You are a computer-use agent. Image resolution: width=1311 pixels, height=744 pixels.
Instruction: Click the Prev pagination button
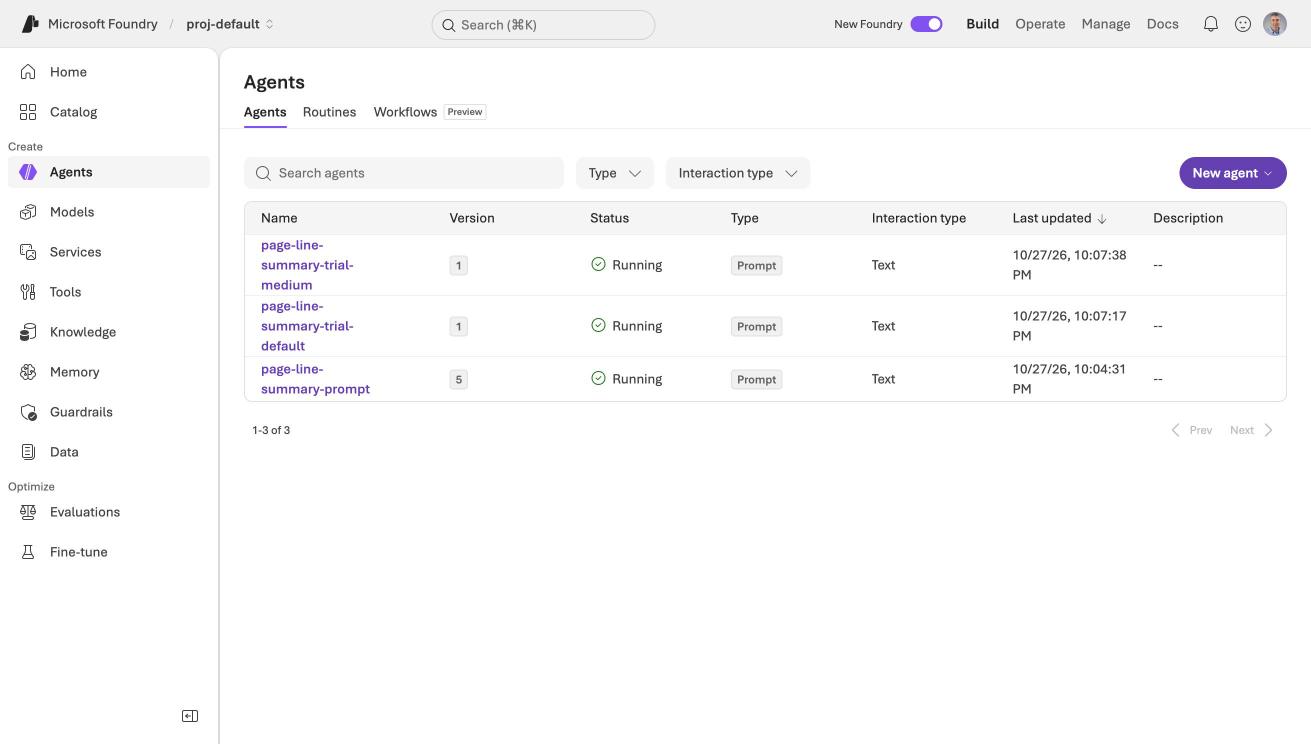pos(1191,430)
